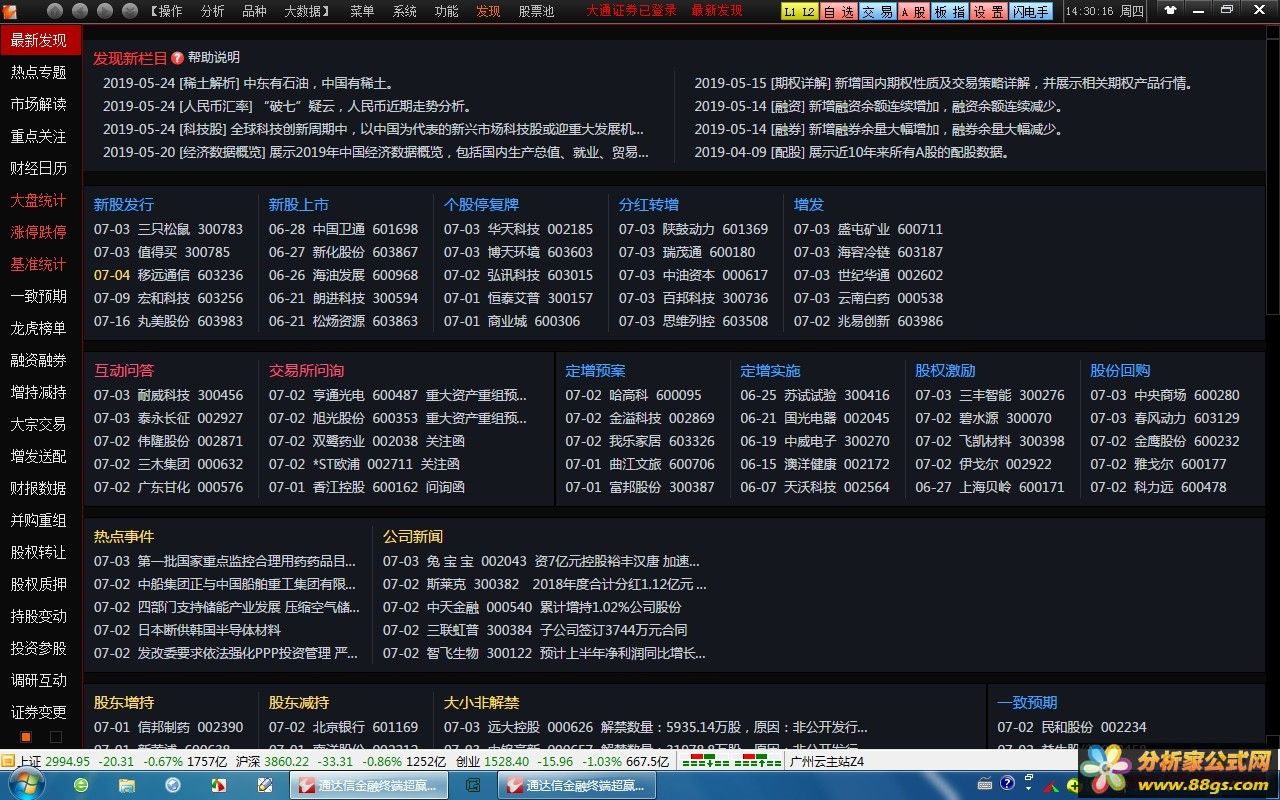Open the pencil notepad taskbar icon

265,785
